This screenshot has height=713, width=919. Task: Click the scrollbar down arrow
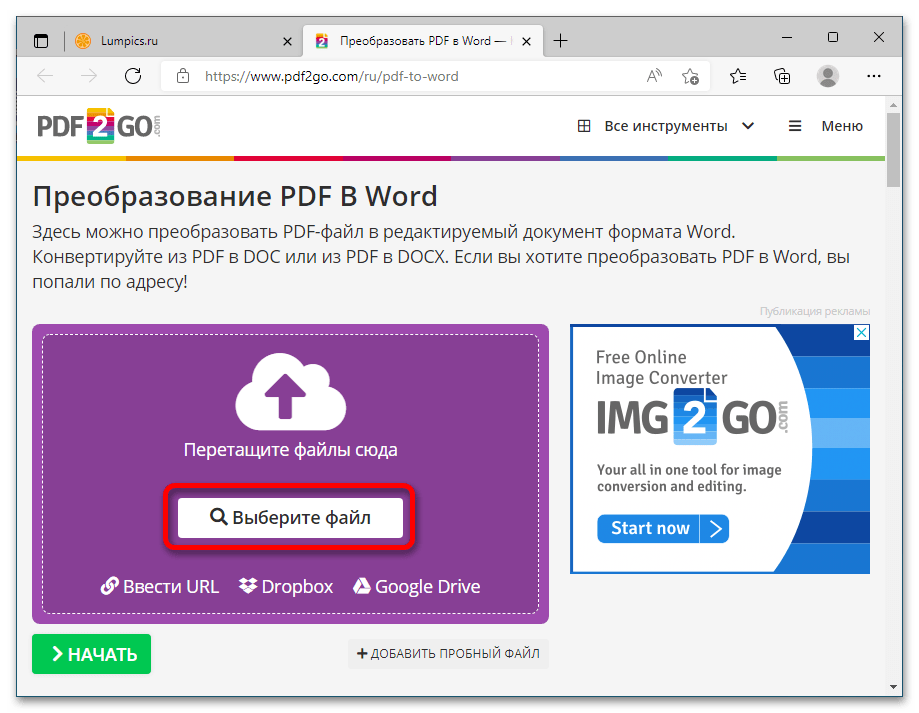(x=893, y=687)
